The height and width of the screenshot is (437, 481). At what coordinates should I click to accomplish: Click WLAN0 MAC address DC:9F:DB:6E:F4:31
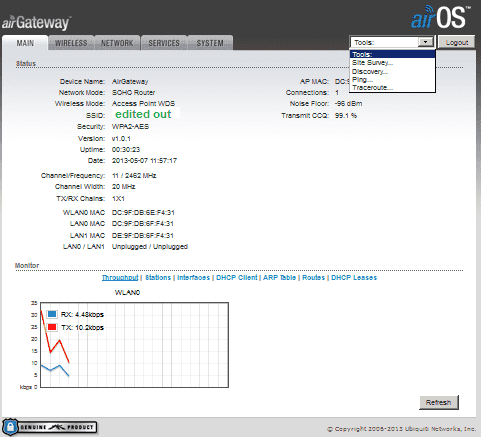(x=143, y=213)
